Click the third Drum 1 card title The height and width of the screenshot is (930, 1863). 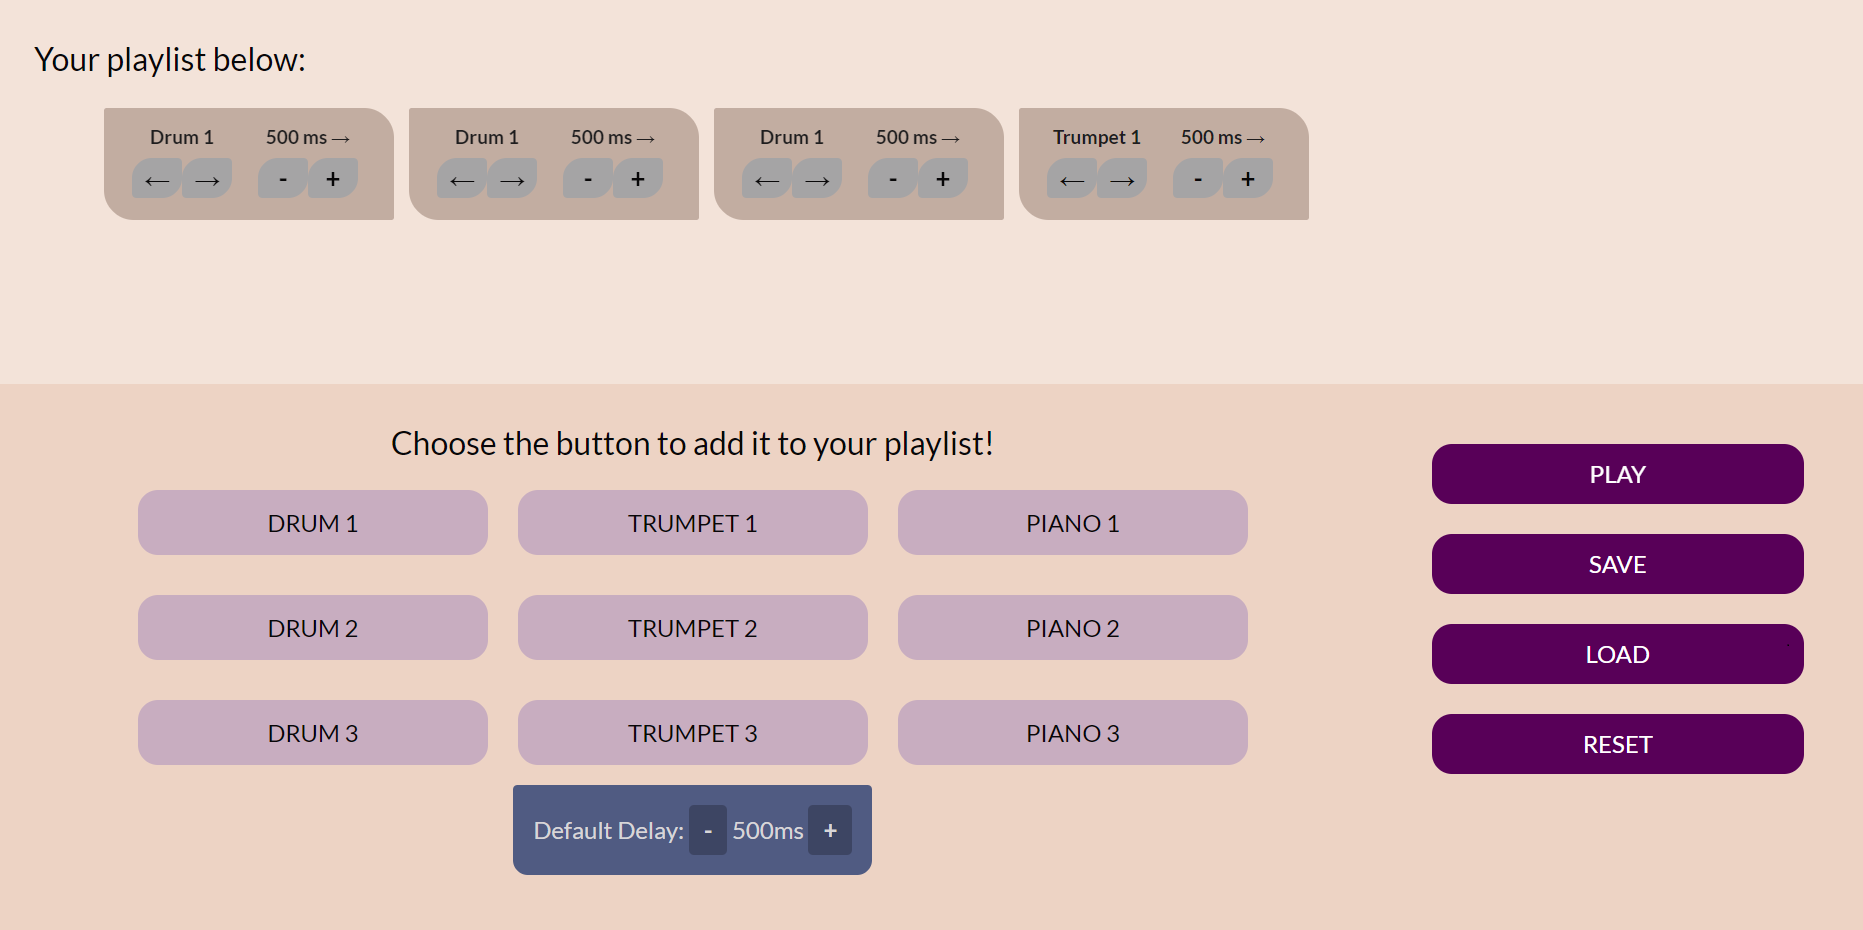pyautogui.click(x=792, y=137)
